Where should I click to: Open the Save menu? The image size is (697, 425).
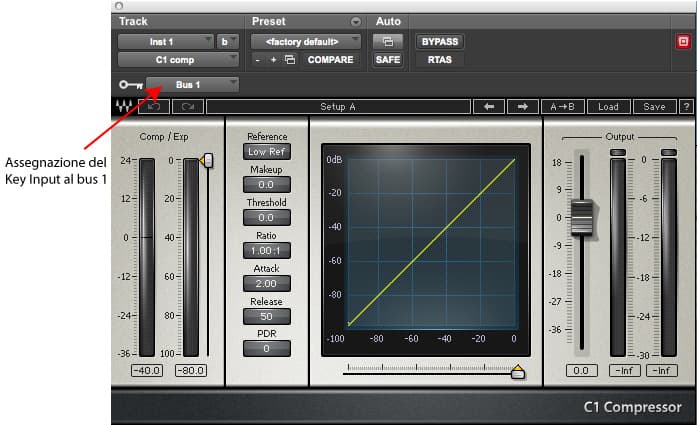pyautogui.click(x=654, y=107)
